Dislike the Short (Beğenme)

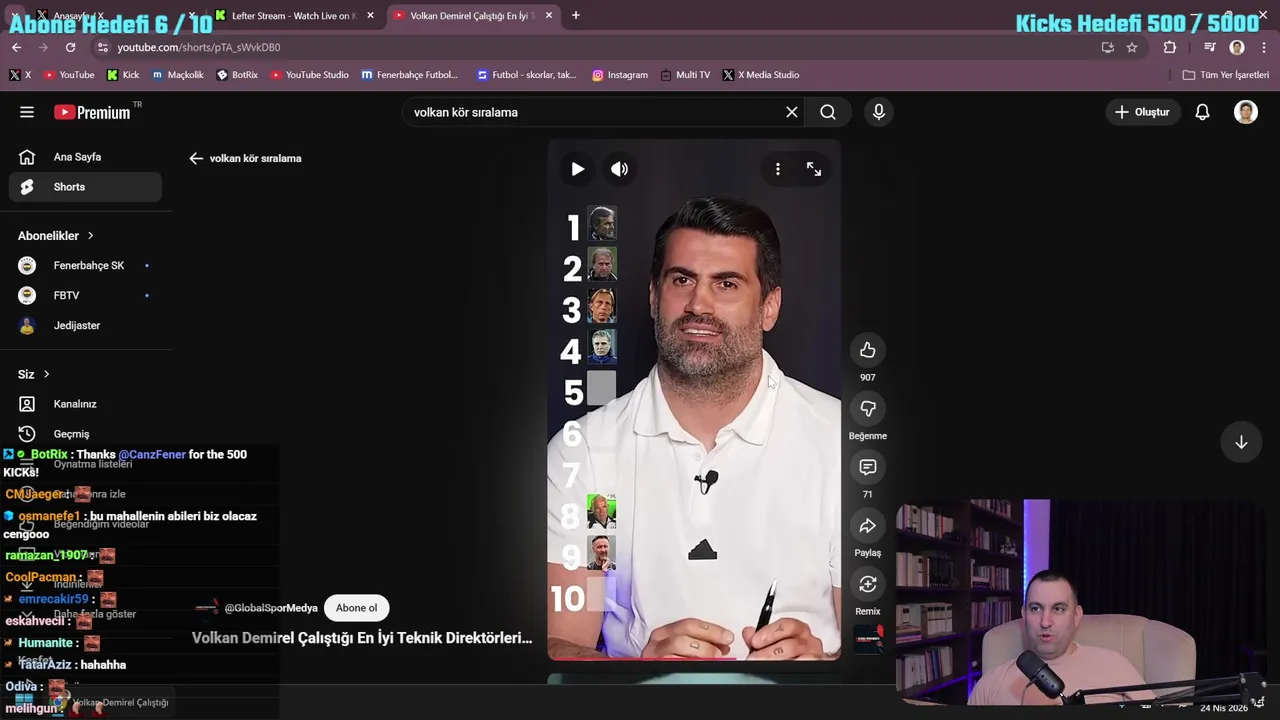868,408
